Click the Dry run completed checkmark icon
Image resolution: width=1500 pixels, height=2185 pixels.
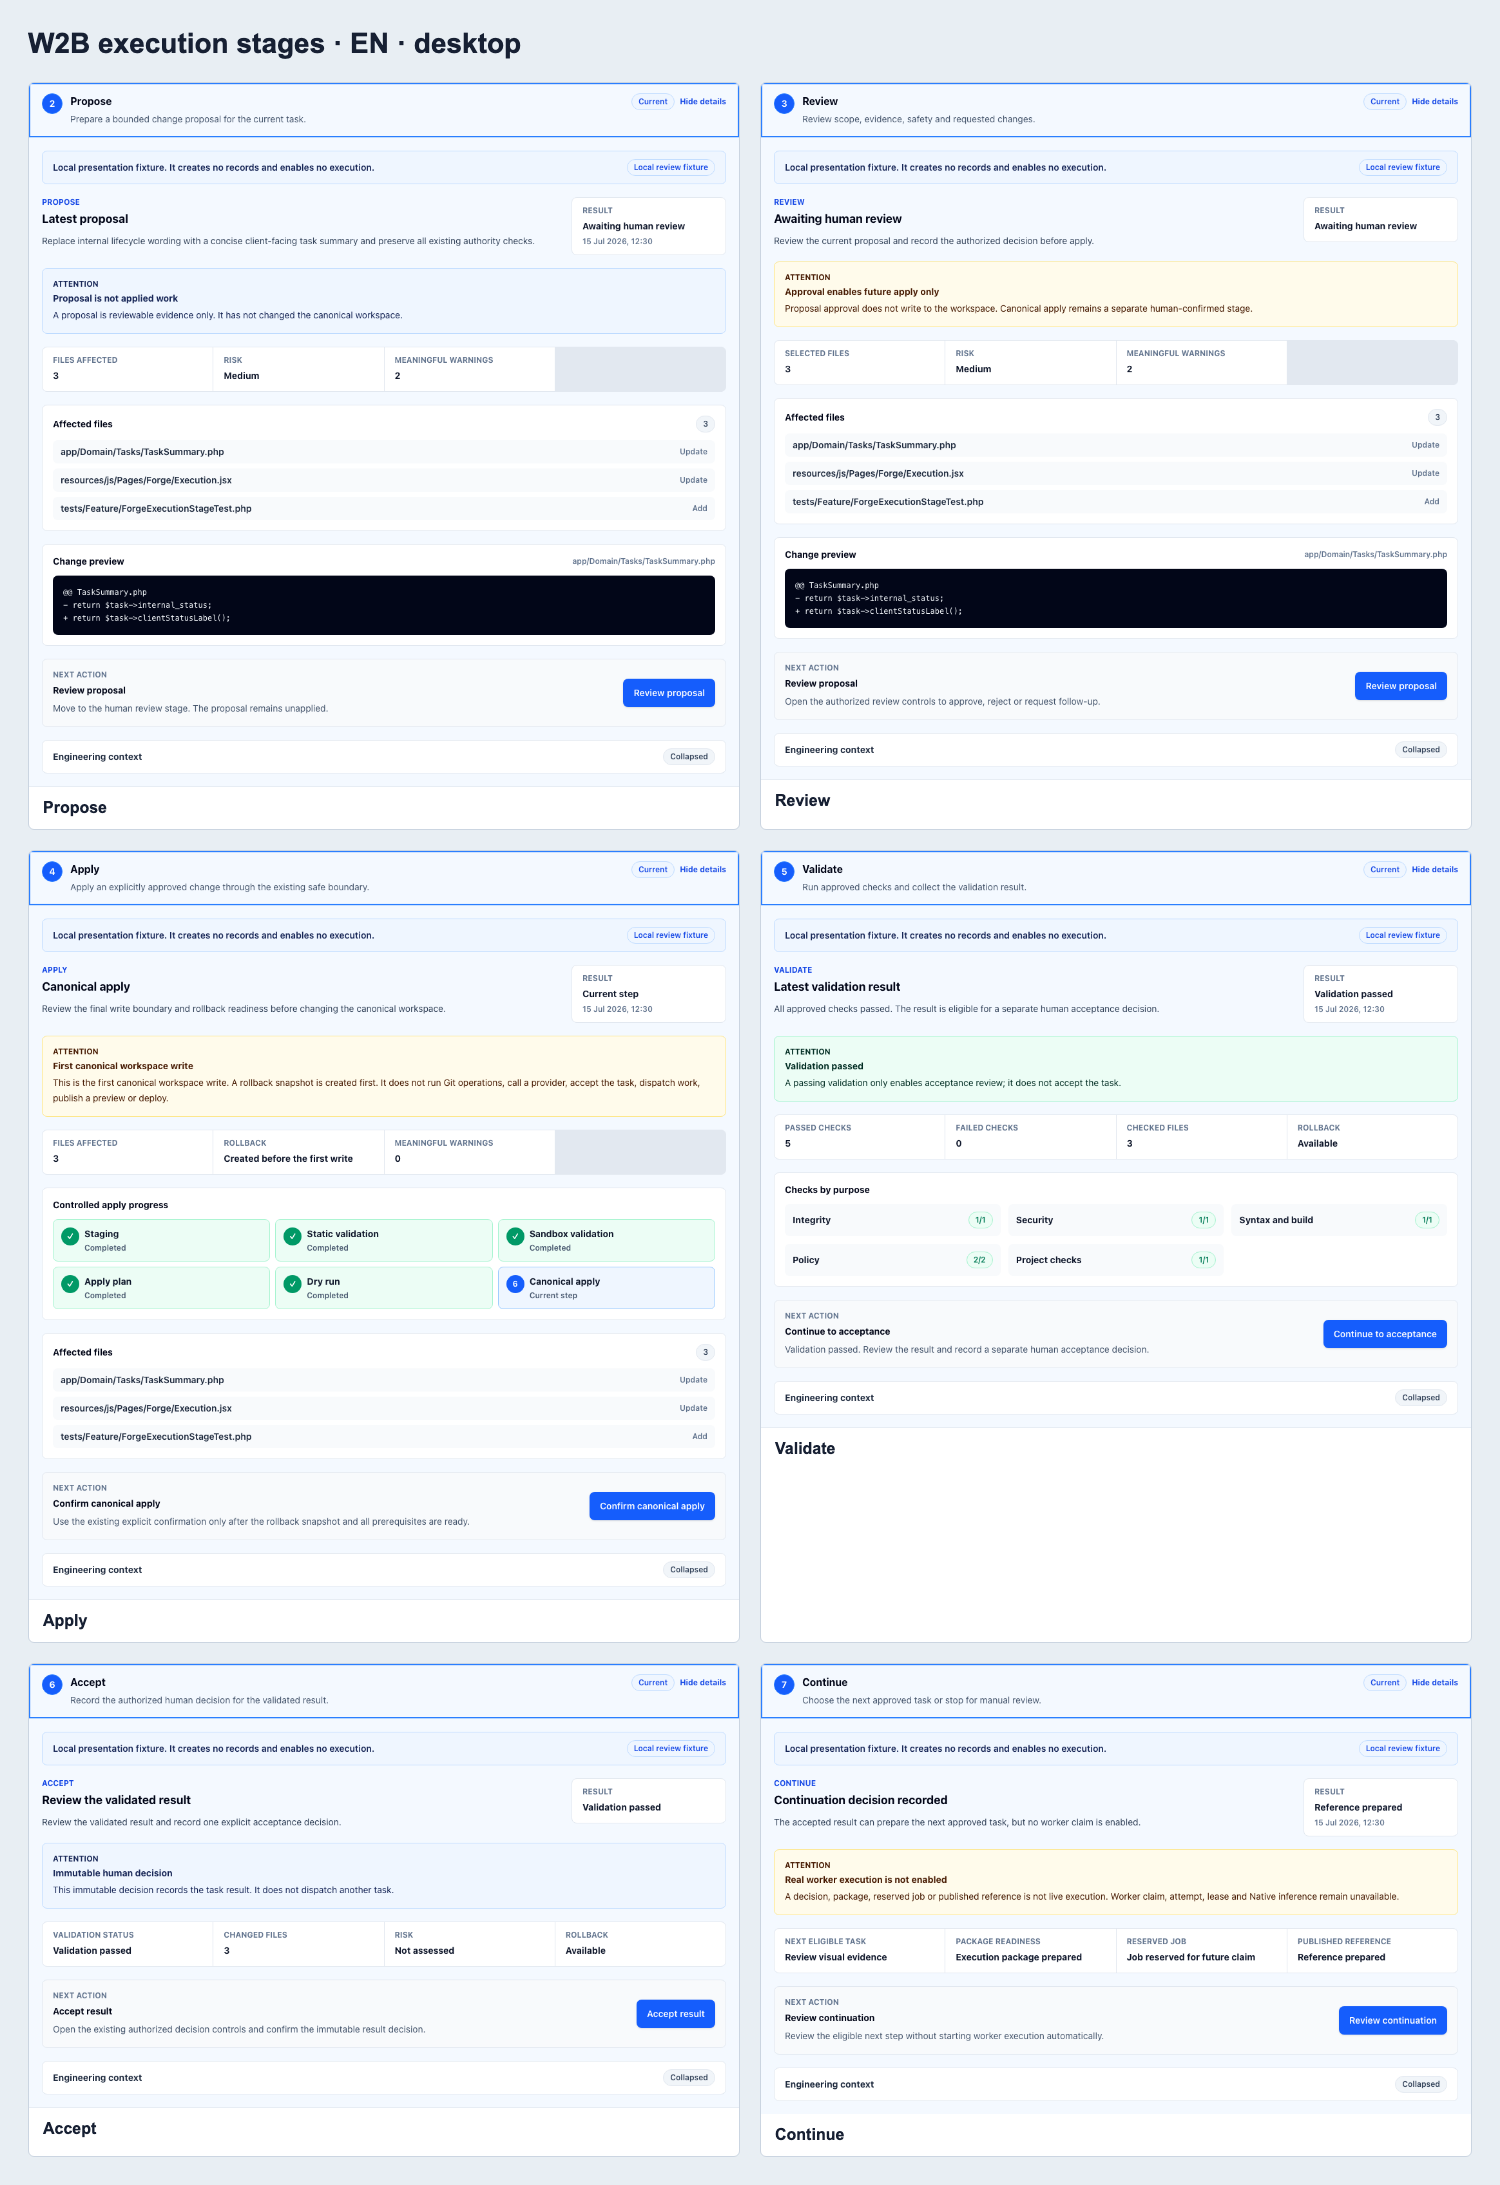pos(292,1284)
